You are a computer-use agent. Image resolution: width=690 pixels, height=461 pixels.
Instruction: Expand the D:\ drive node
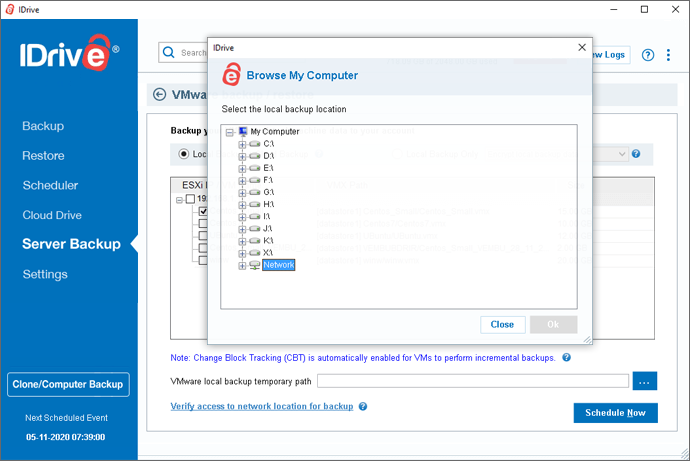click(x=242, y=156)
